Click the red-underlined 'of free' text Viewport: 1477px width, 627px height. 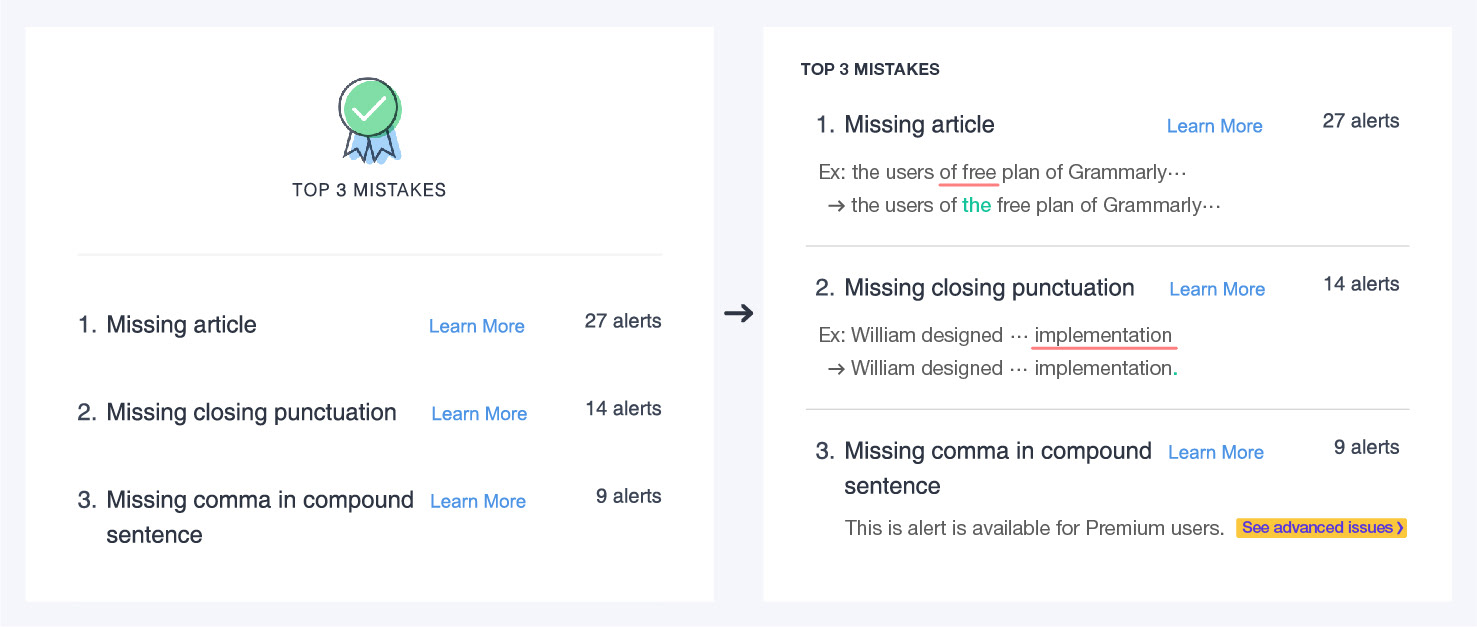(x=968, y=172)
